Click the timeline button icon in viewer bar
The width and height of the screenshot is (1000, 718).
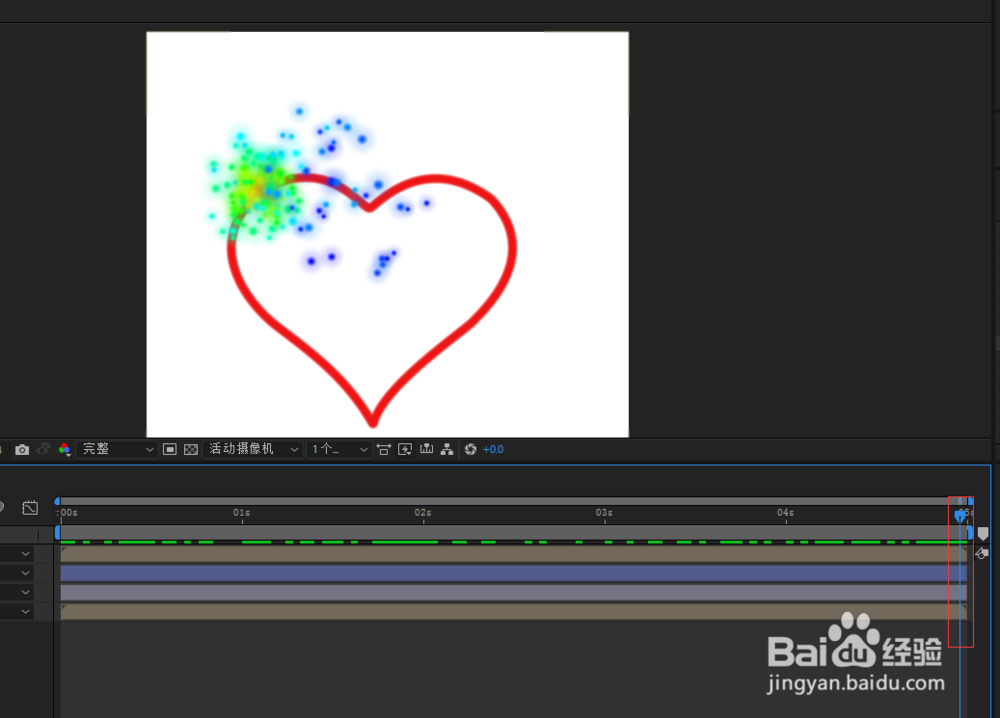pos(427,450)
